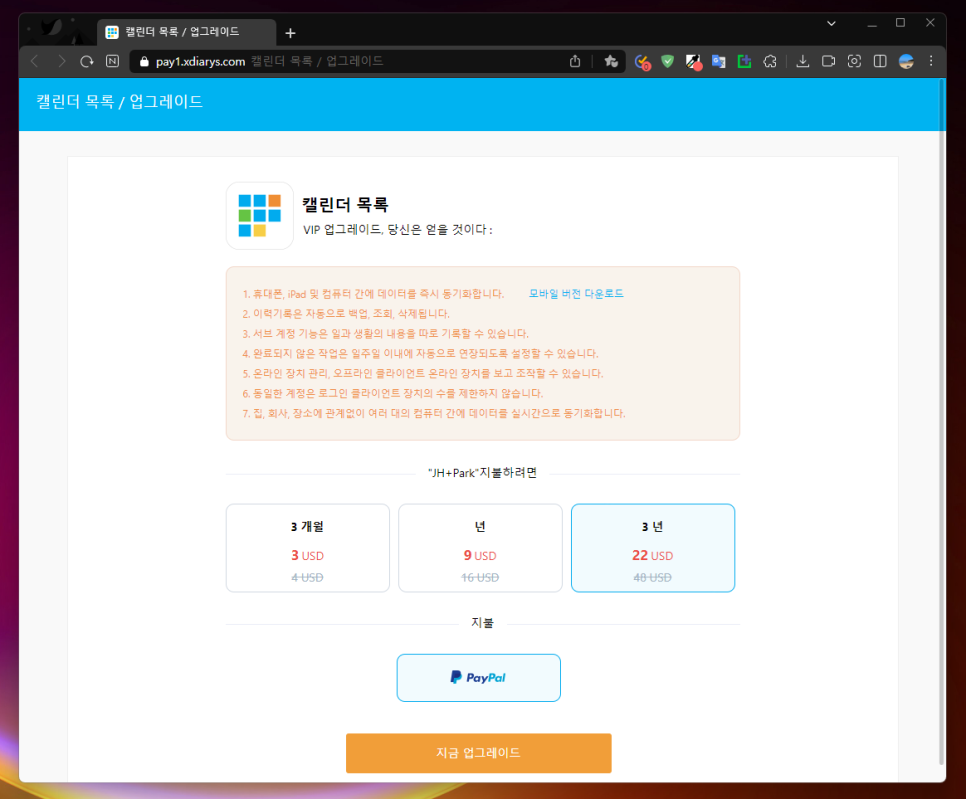
Task: View site info via lock icon
Action: click(x=144, y=61)
